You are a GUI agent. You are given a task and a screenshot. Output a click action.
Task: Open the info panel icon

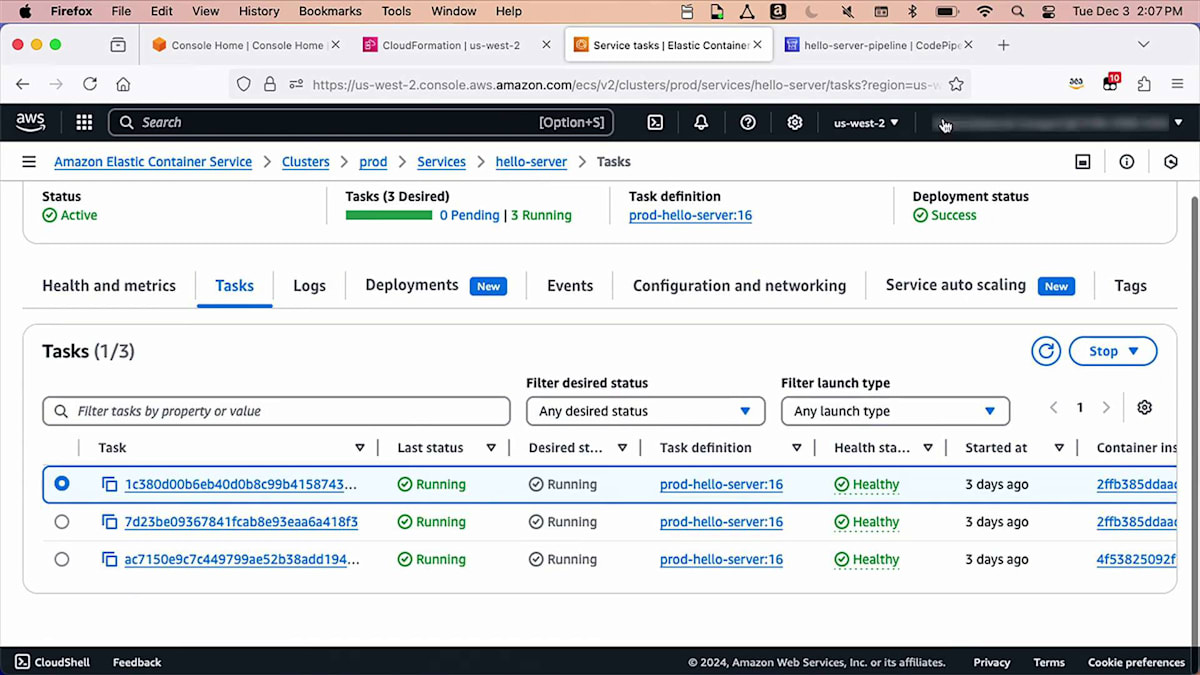coord(1127,161)
